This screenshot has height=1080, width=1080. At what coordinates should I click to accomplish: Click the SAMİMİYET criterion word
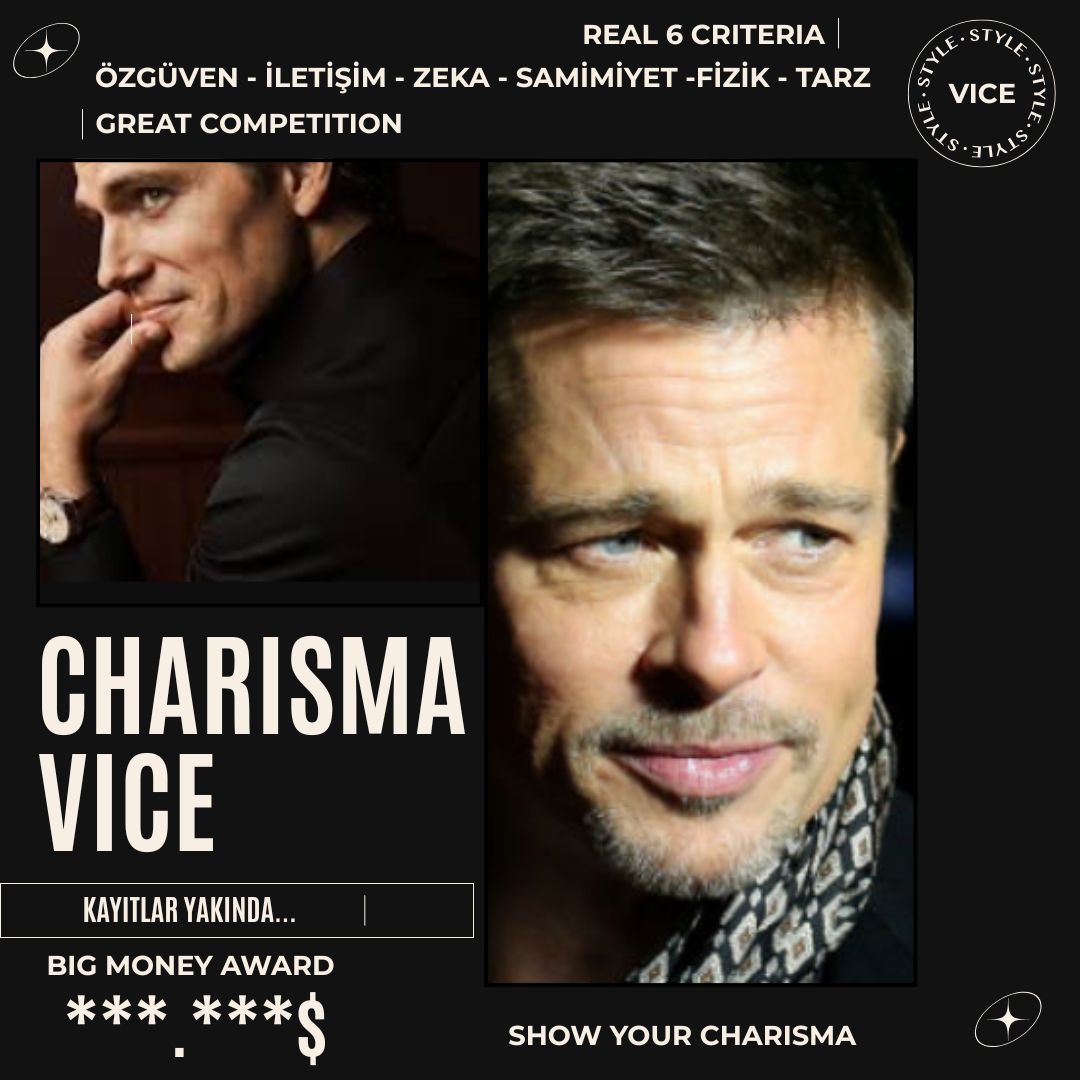click(x=596, y=78)
